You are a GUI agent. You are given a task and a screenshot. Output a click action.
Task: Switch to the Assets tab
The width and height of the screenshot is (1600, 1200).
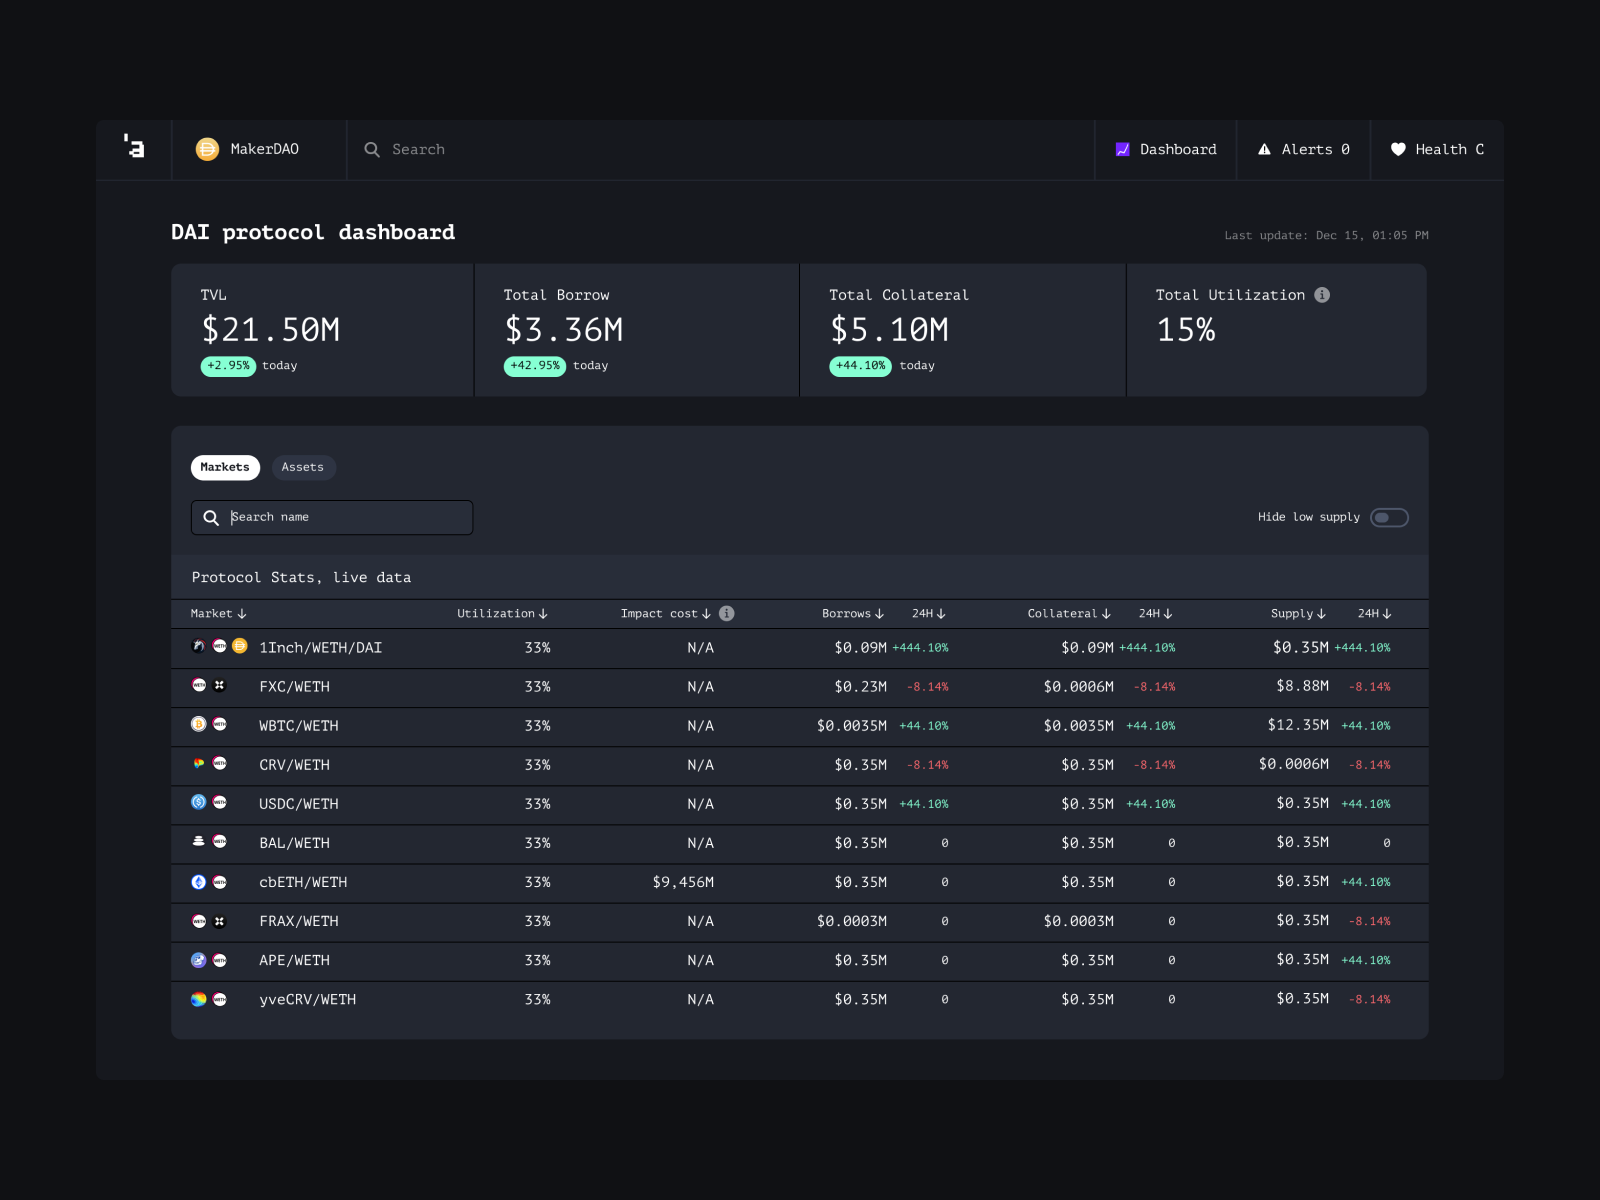(x=303, y=467)
